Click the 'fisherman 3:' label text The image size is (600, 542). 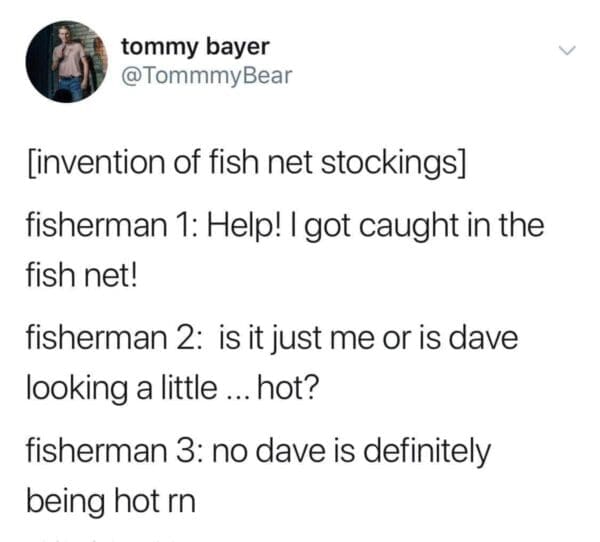pos(113,451)
